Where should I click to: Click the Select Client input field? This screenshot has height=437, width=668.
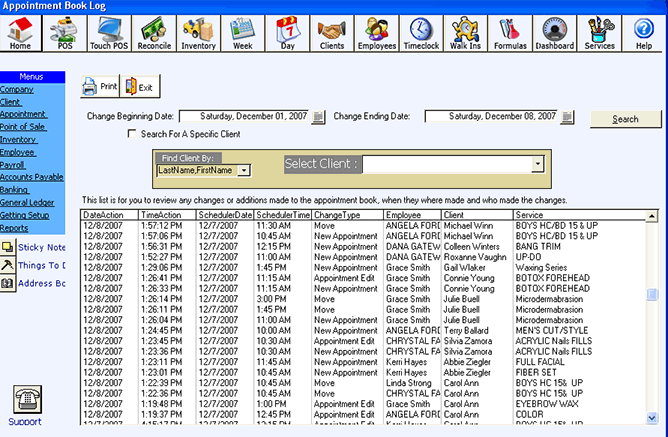(x=447, y=164)
